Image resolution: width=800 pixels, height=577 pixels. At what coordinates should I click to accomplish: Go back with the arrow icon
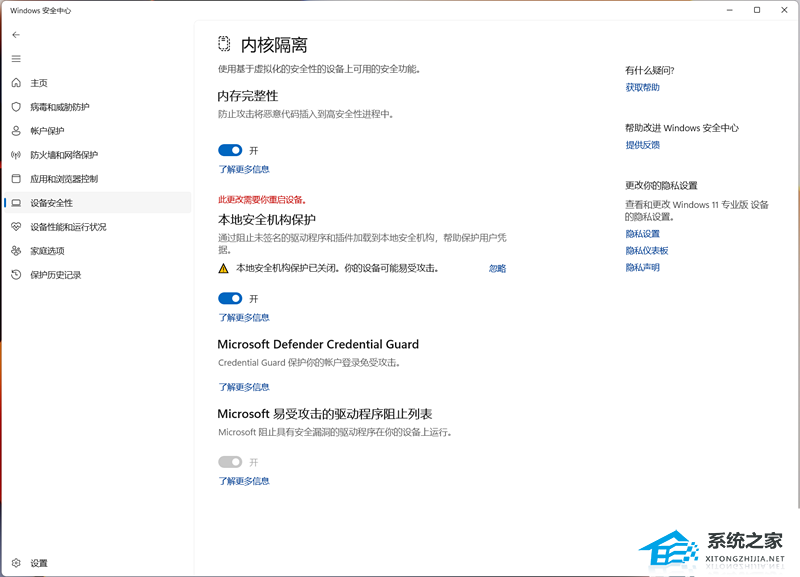tap(16, 35)
